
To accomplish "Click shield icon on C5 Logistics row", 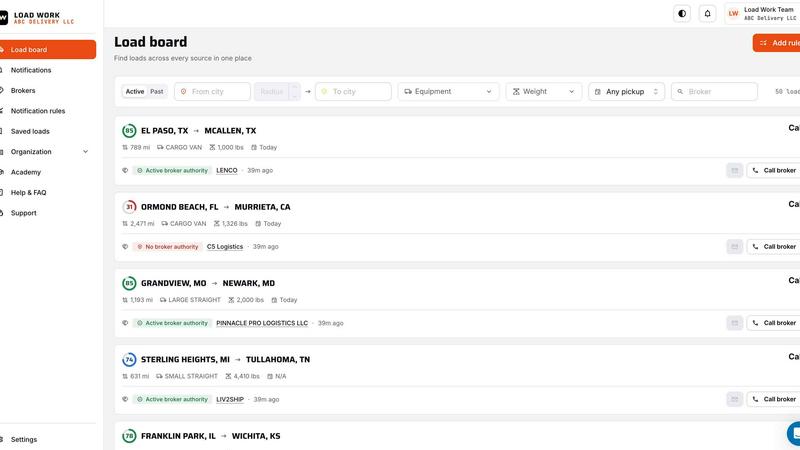I will tap(125, 246).
